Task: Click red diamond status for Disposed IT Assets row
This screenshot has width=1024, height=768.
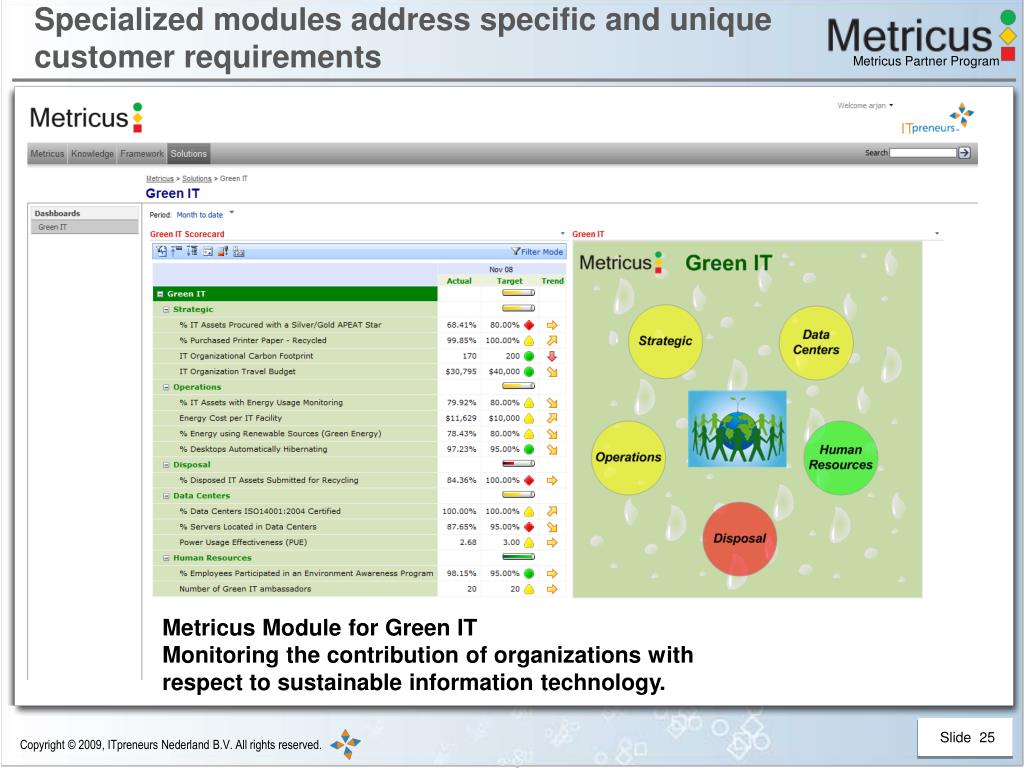Action: [x=529, y=481]
